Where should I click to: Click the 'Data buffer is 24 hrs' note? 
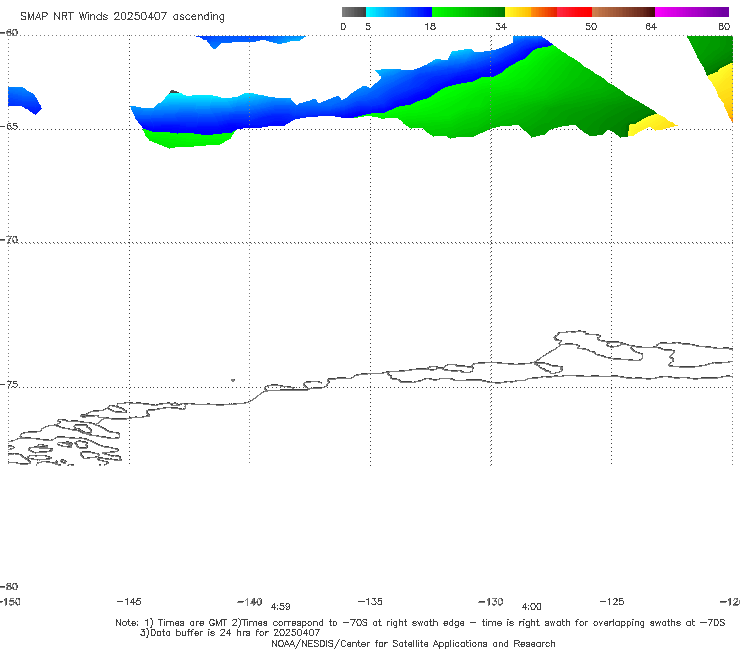click(230, 633)
